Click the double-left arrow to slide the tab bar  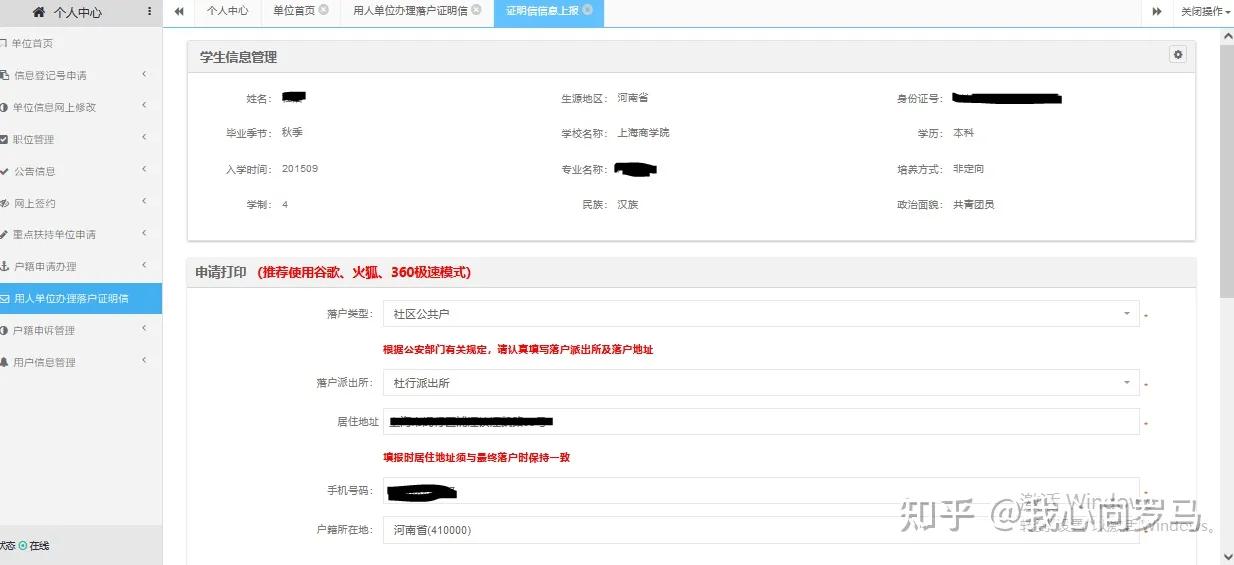pyautogui.click(x=179, y=11)
